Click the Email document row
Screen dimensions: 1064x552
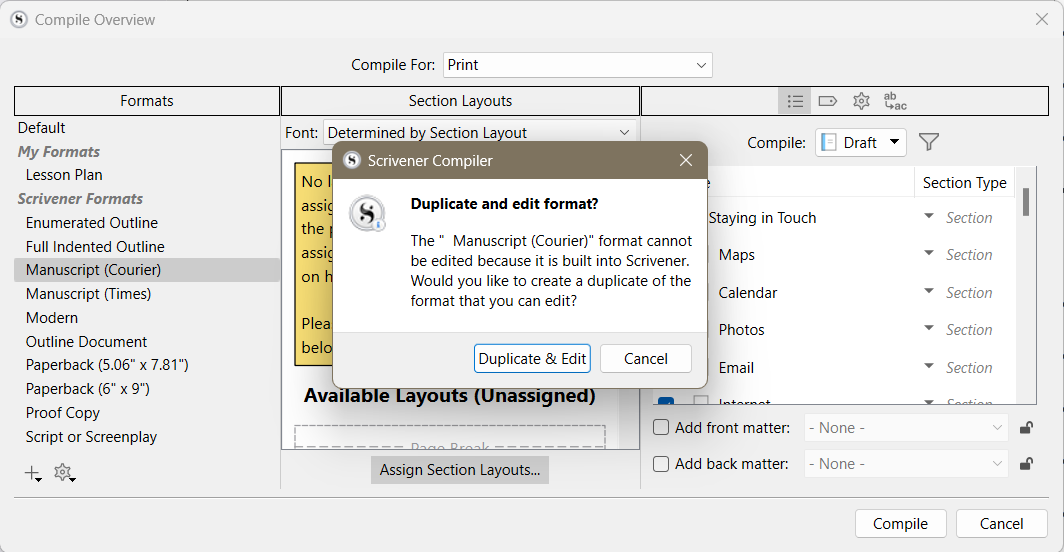pyautogui.click(x=736, y=367)
